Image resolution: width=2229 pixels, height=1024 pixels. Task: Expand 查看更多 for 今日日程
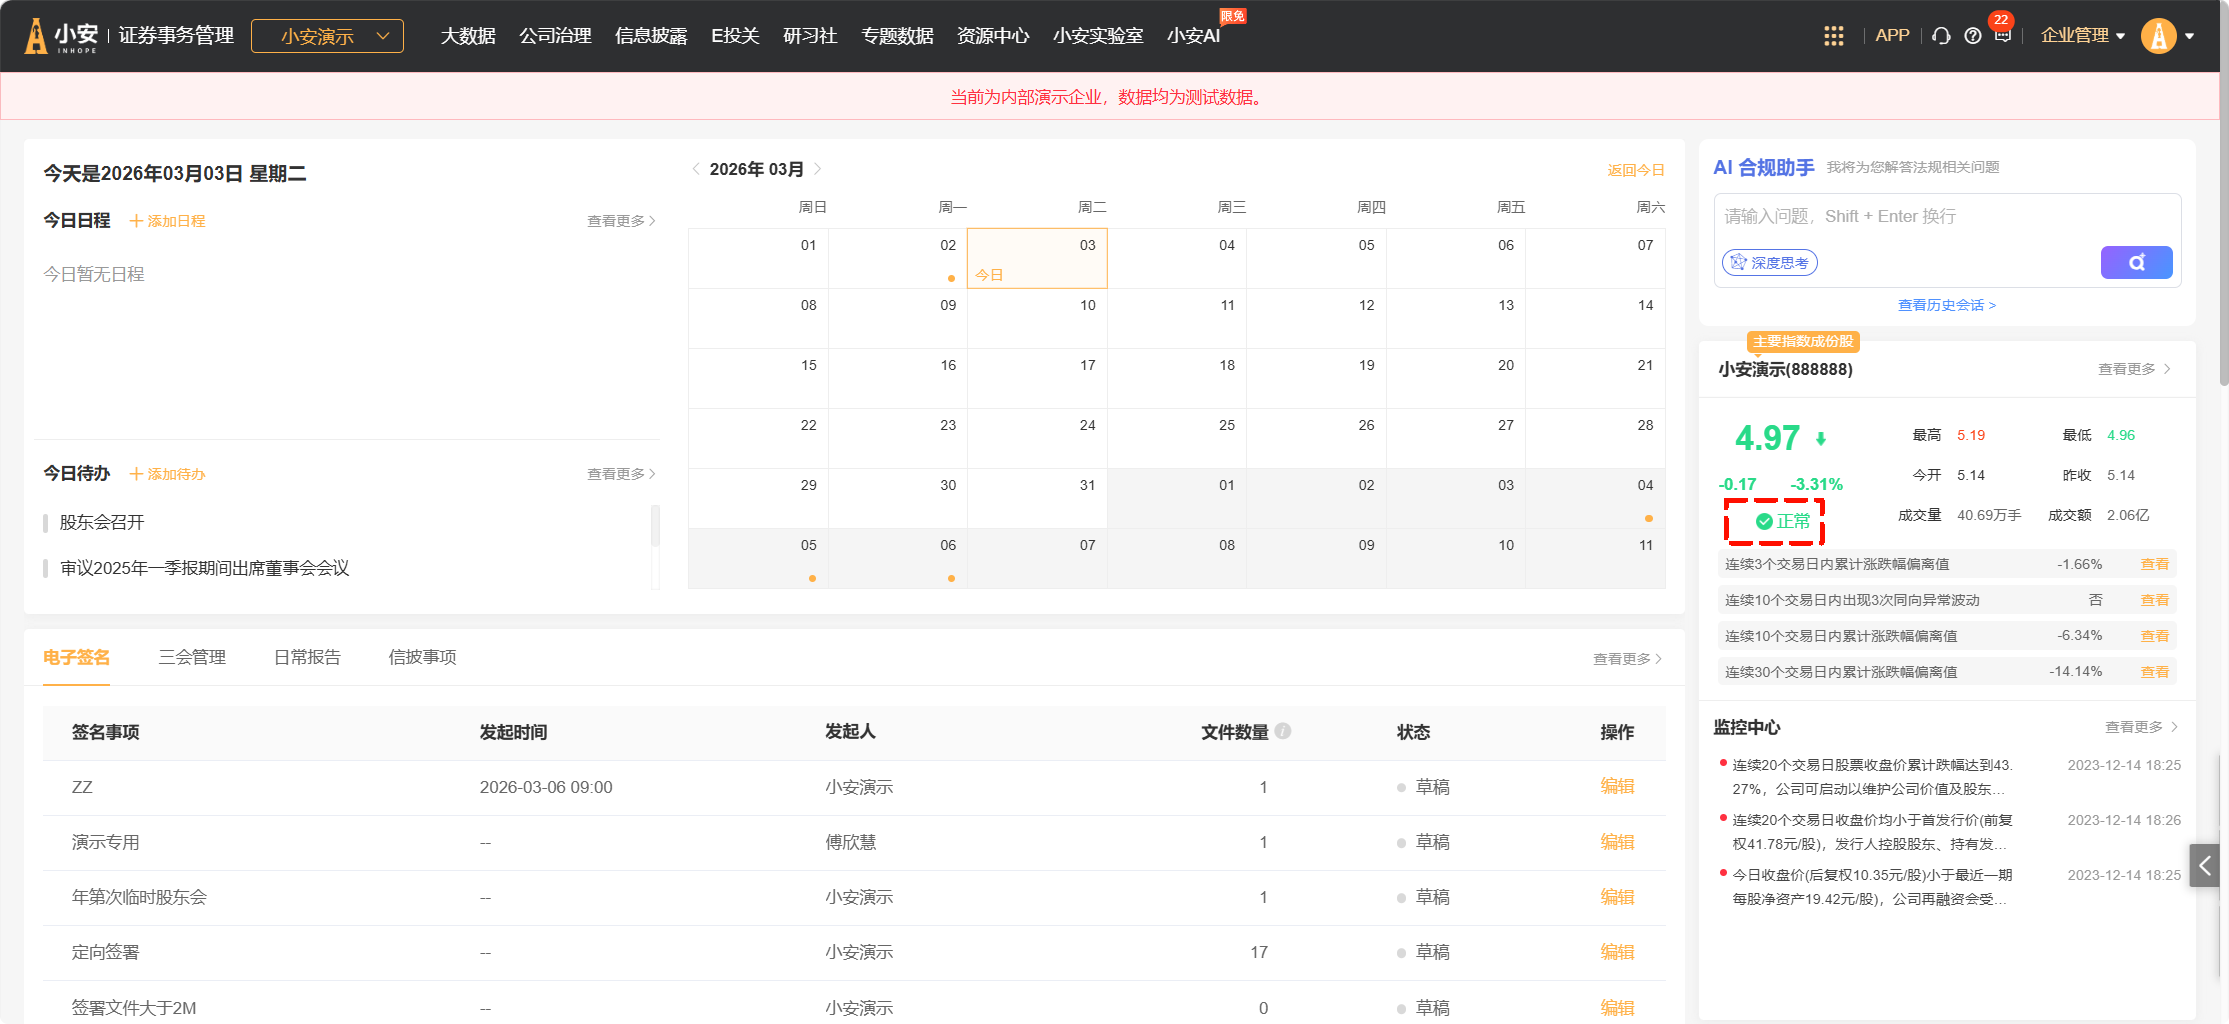621,221
